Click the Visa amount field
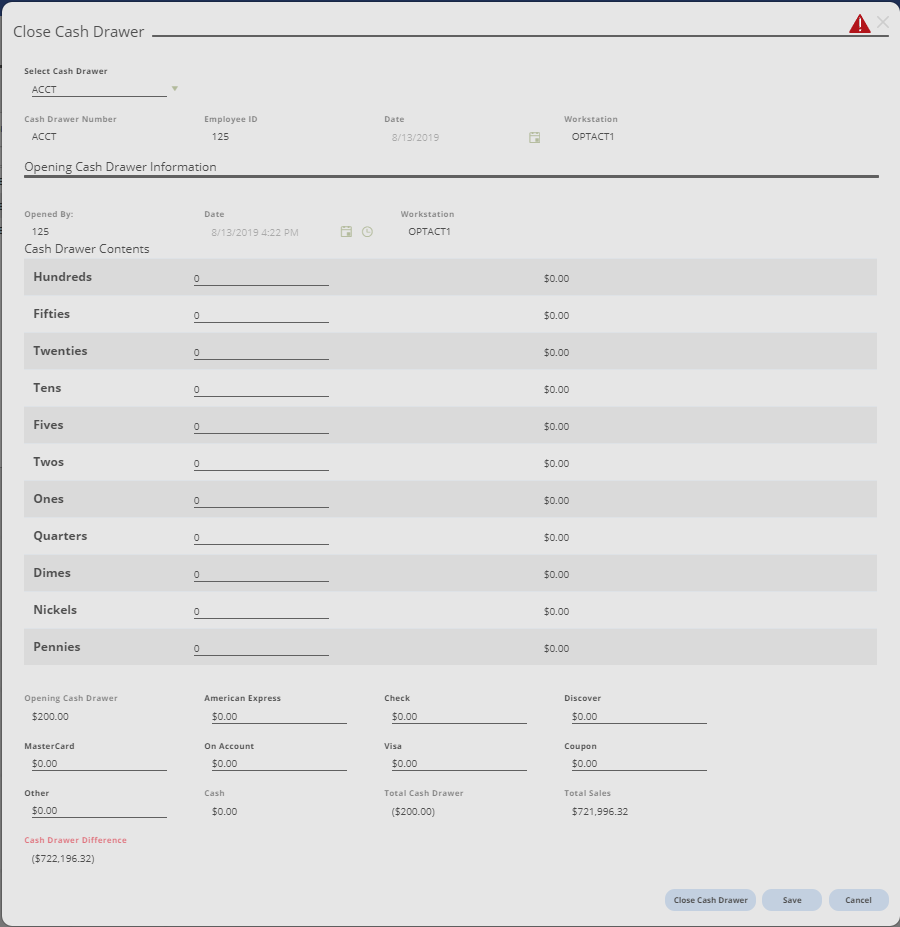The height and width of the screenshot is (927, 900). 459,764
